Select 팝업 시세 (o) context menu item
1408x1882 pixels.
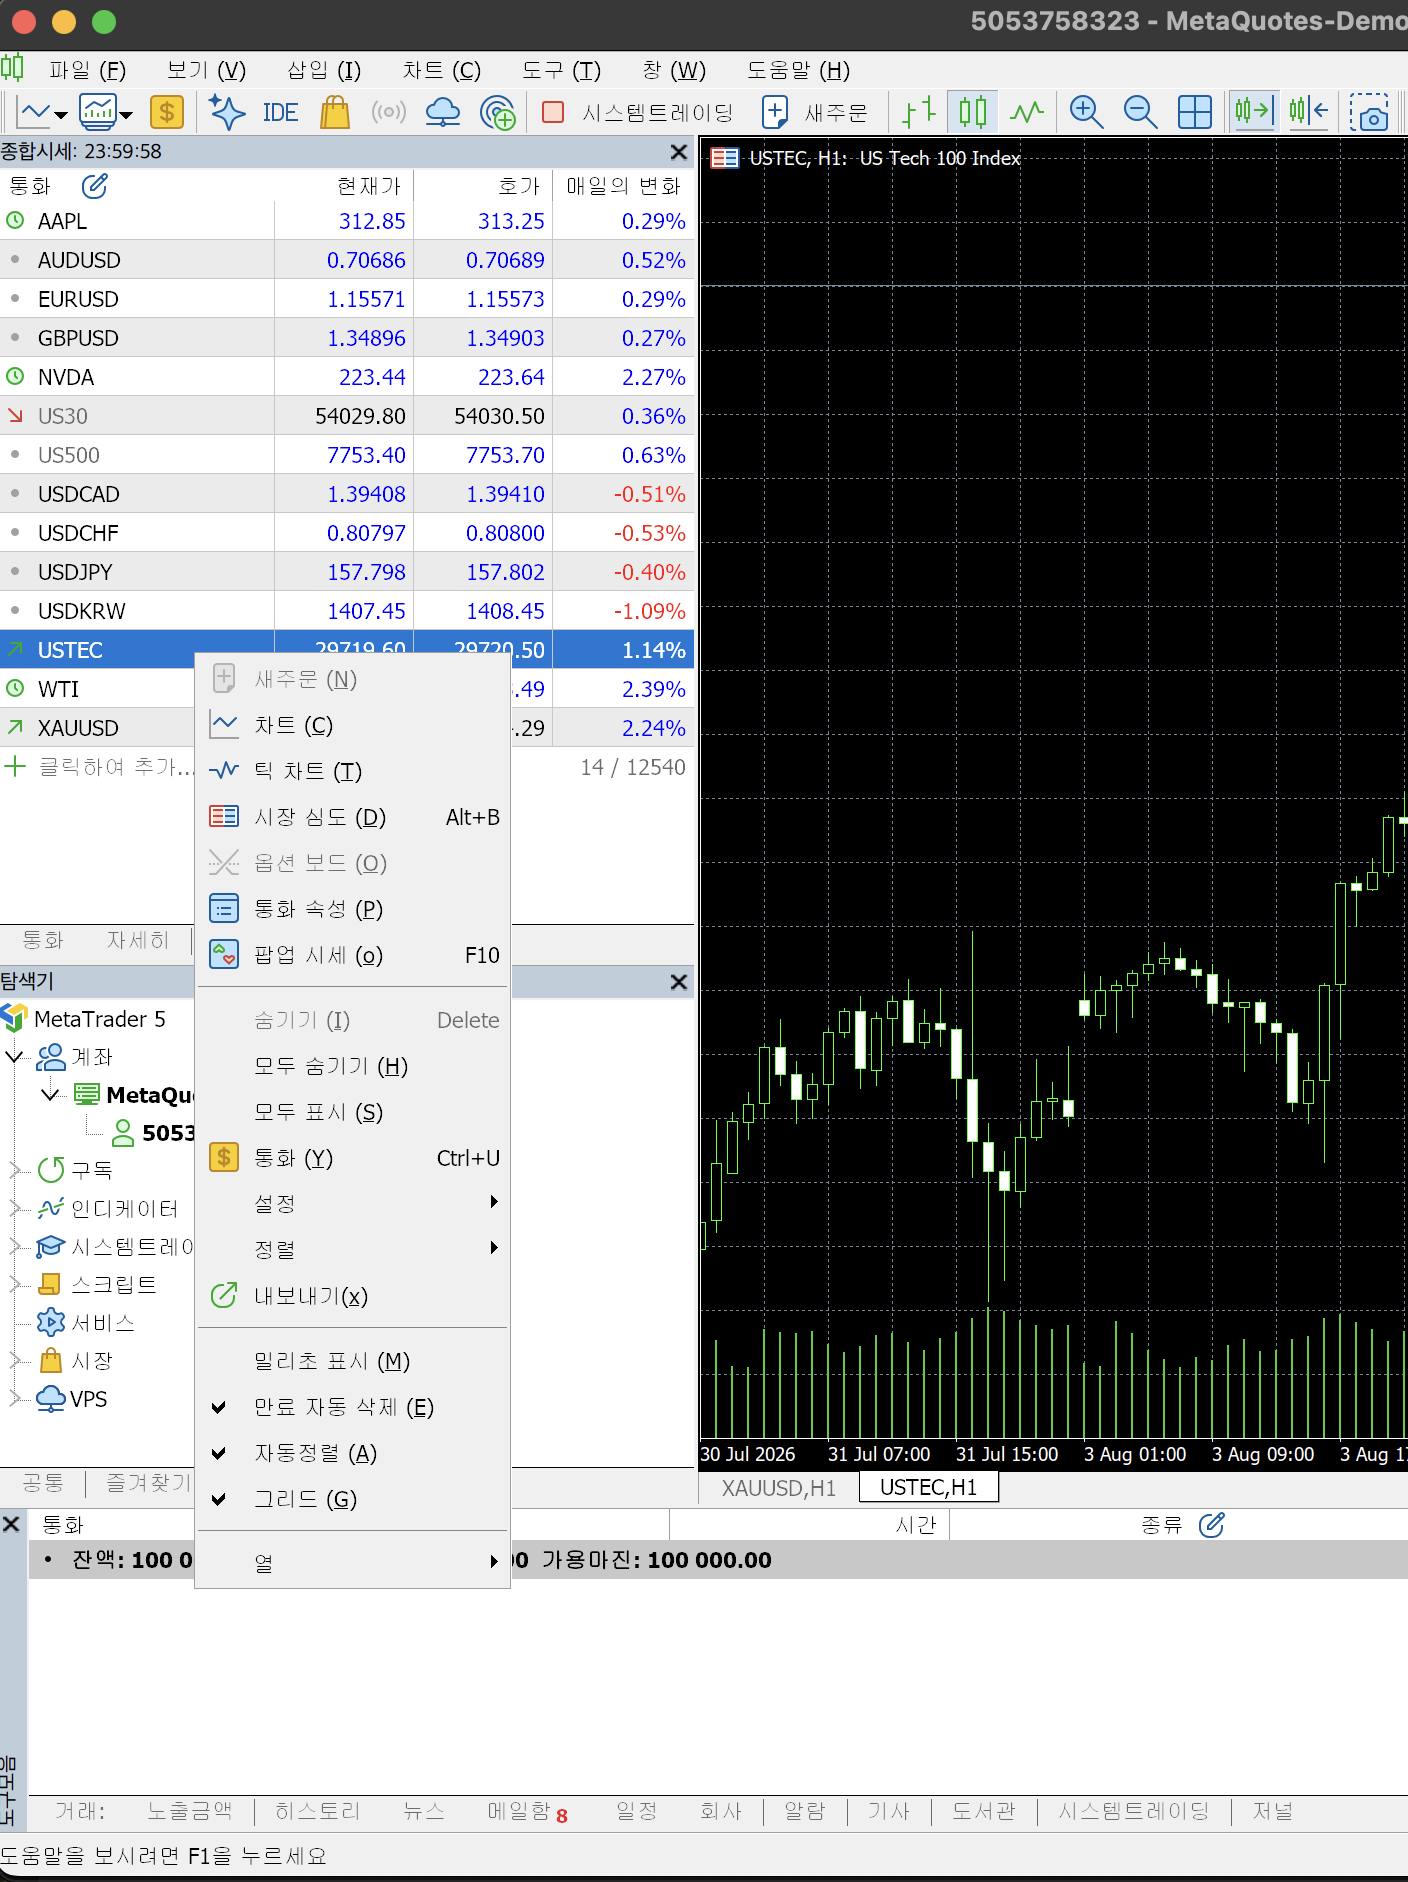tap(353, 956)
